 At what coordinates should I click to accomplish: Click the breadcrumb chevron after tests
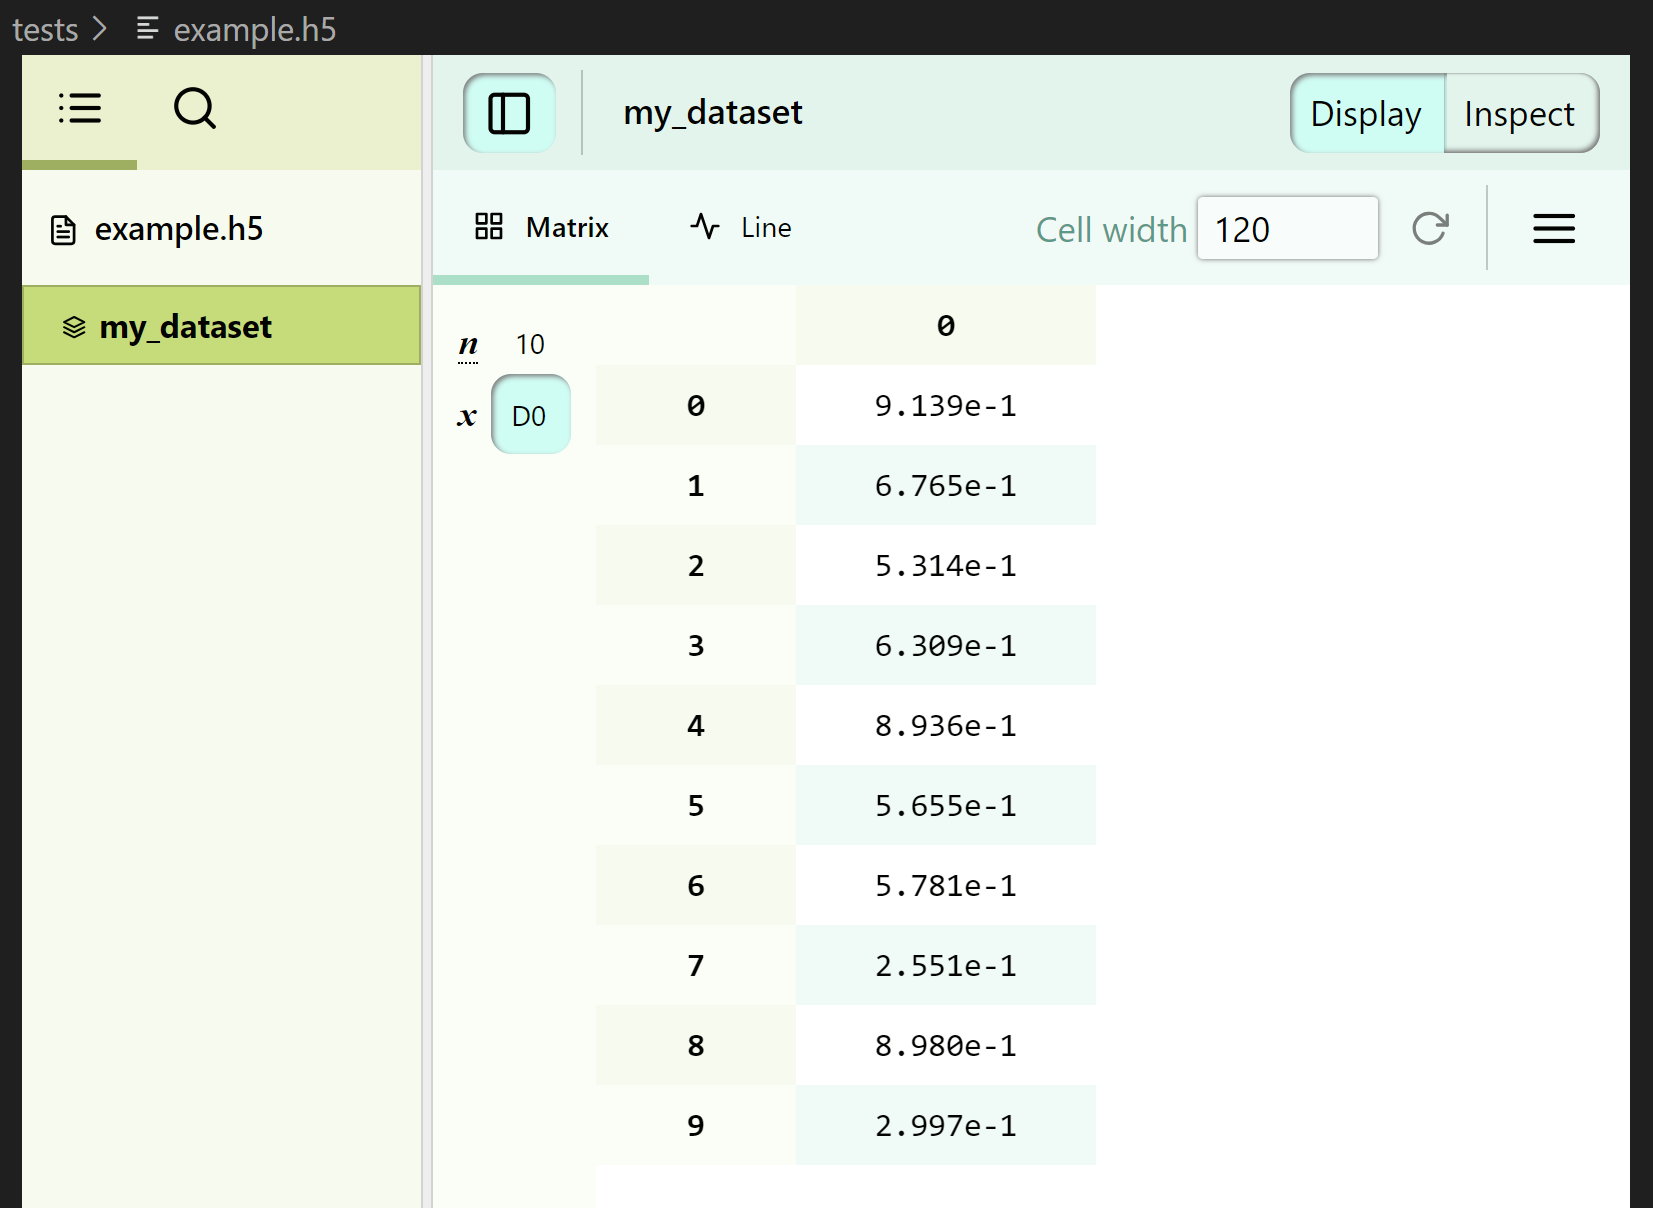point(99,29)
